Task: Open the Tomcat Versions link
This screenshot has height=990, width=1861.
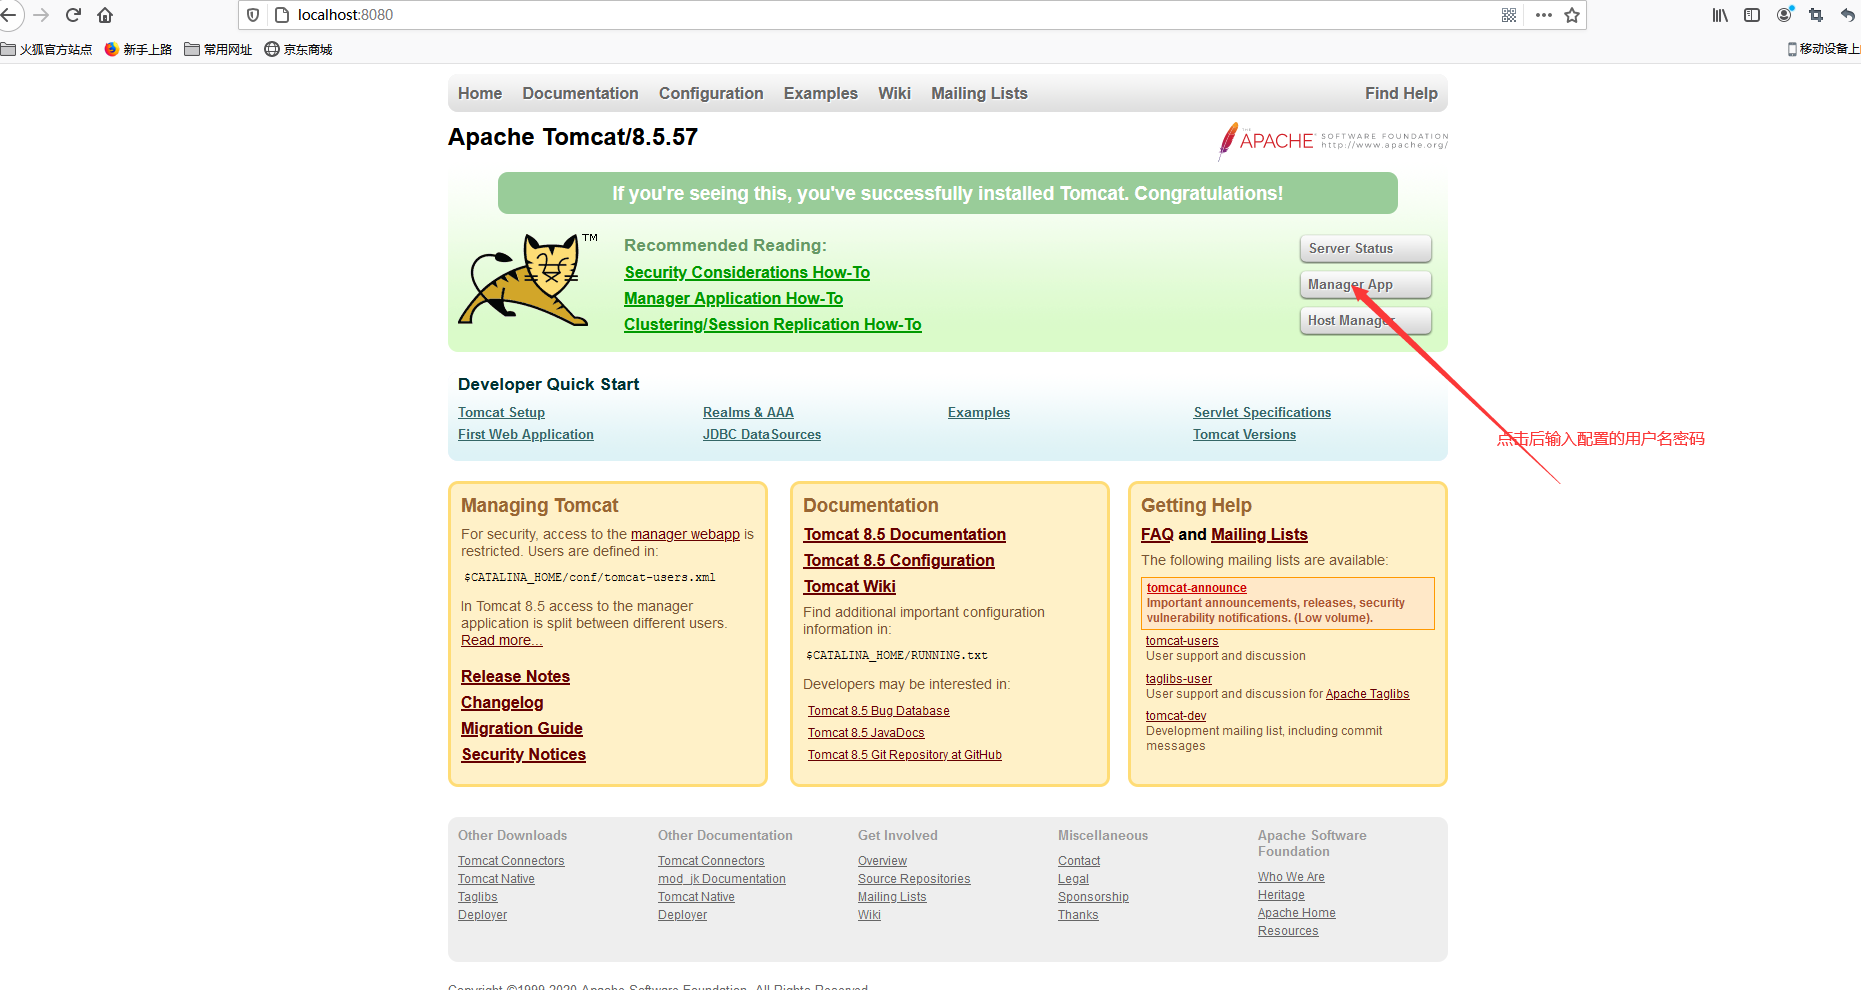Action: (x=1244, y=434)
